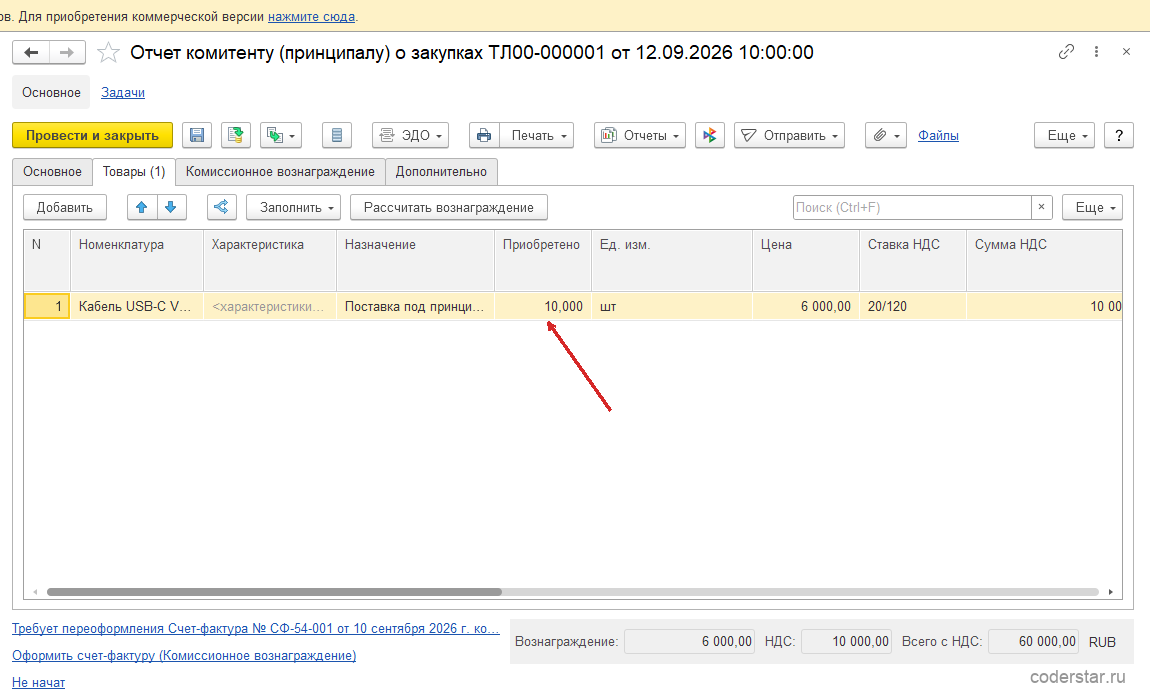Open link Оформить счет-фактуру (Комиссионное вознаграждение)
This screenshot has height=700, width=1150.
[x=184, y=655]
